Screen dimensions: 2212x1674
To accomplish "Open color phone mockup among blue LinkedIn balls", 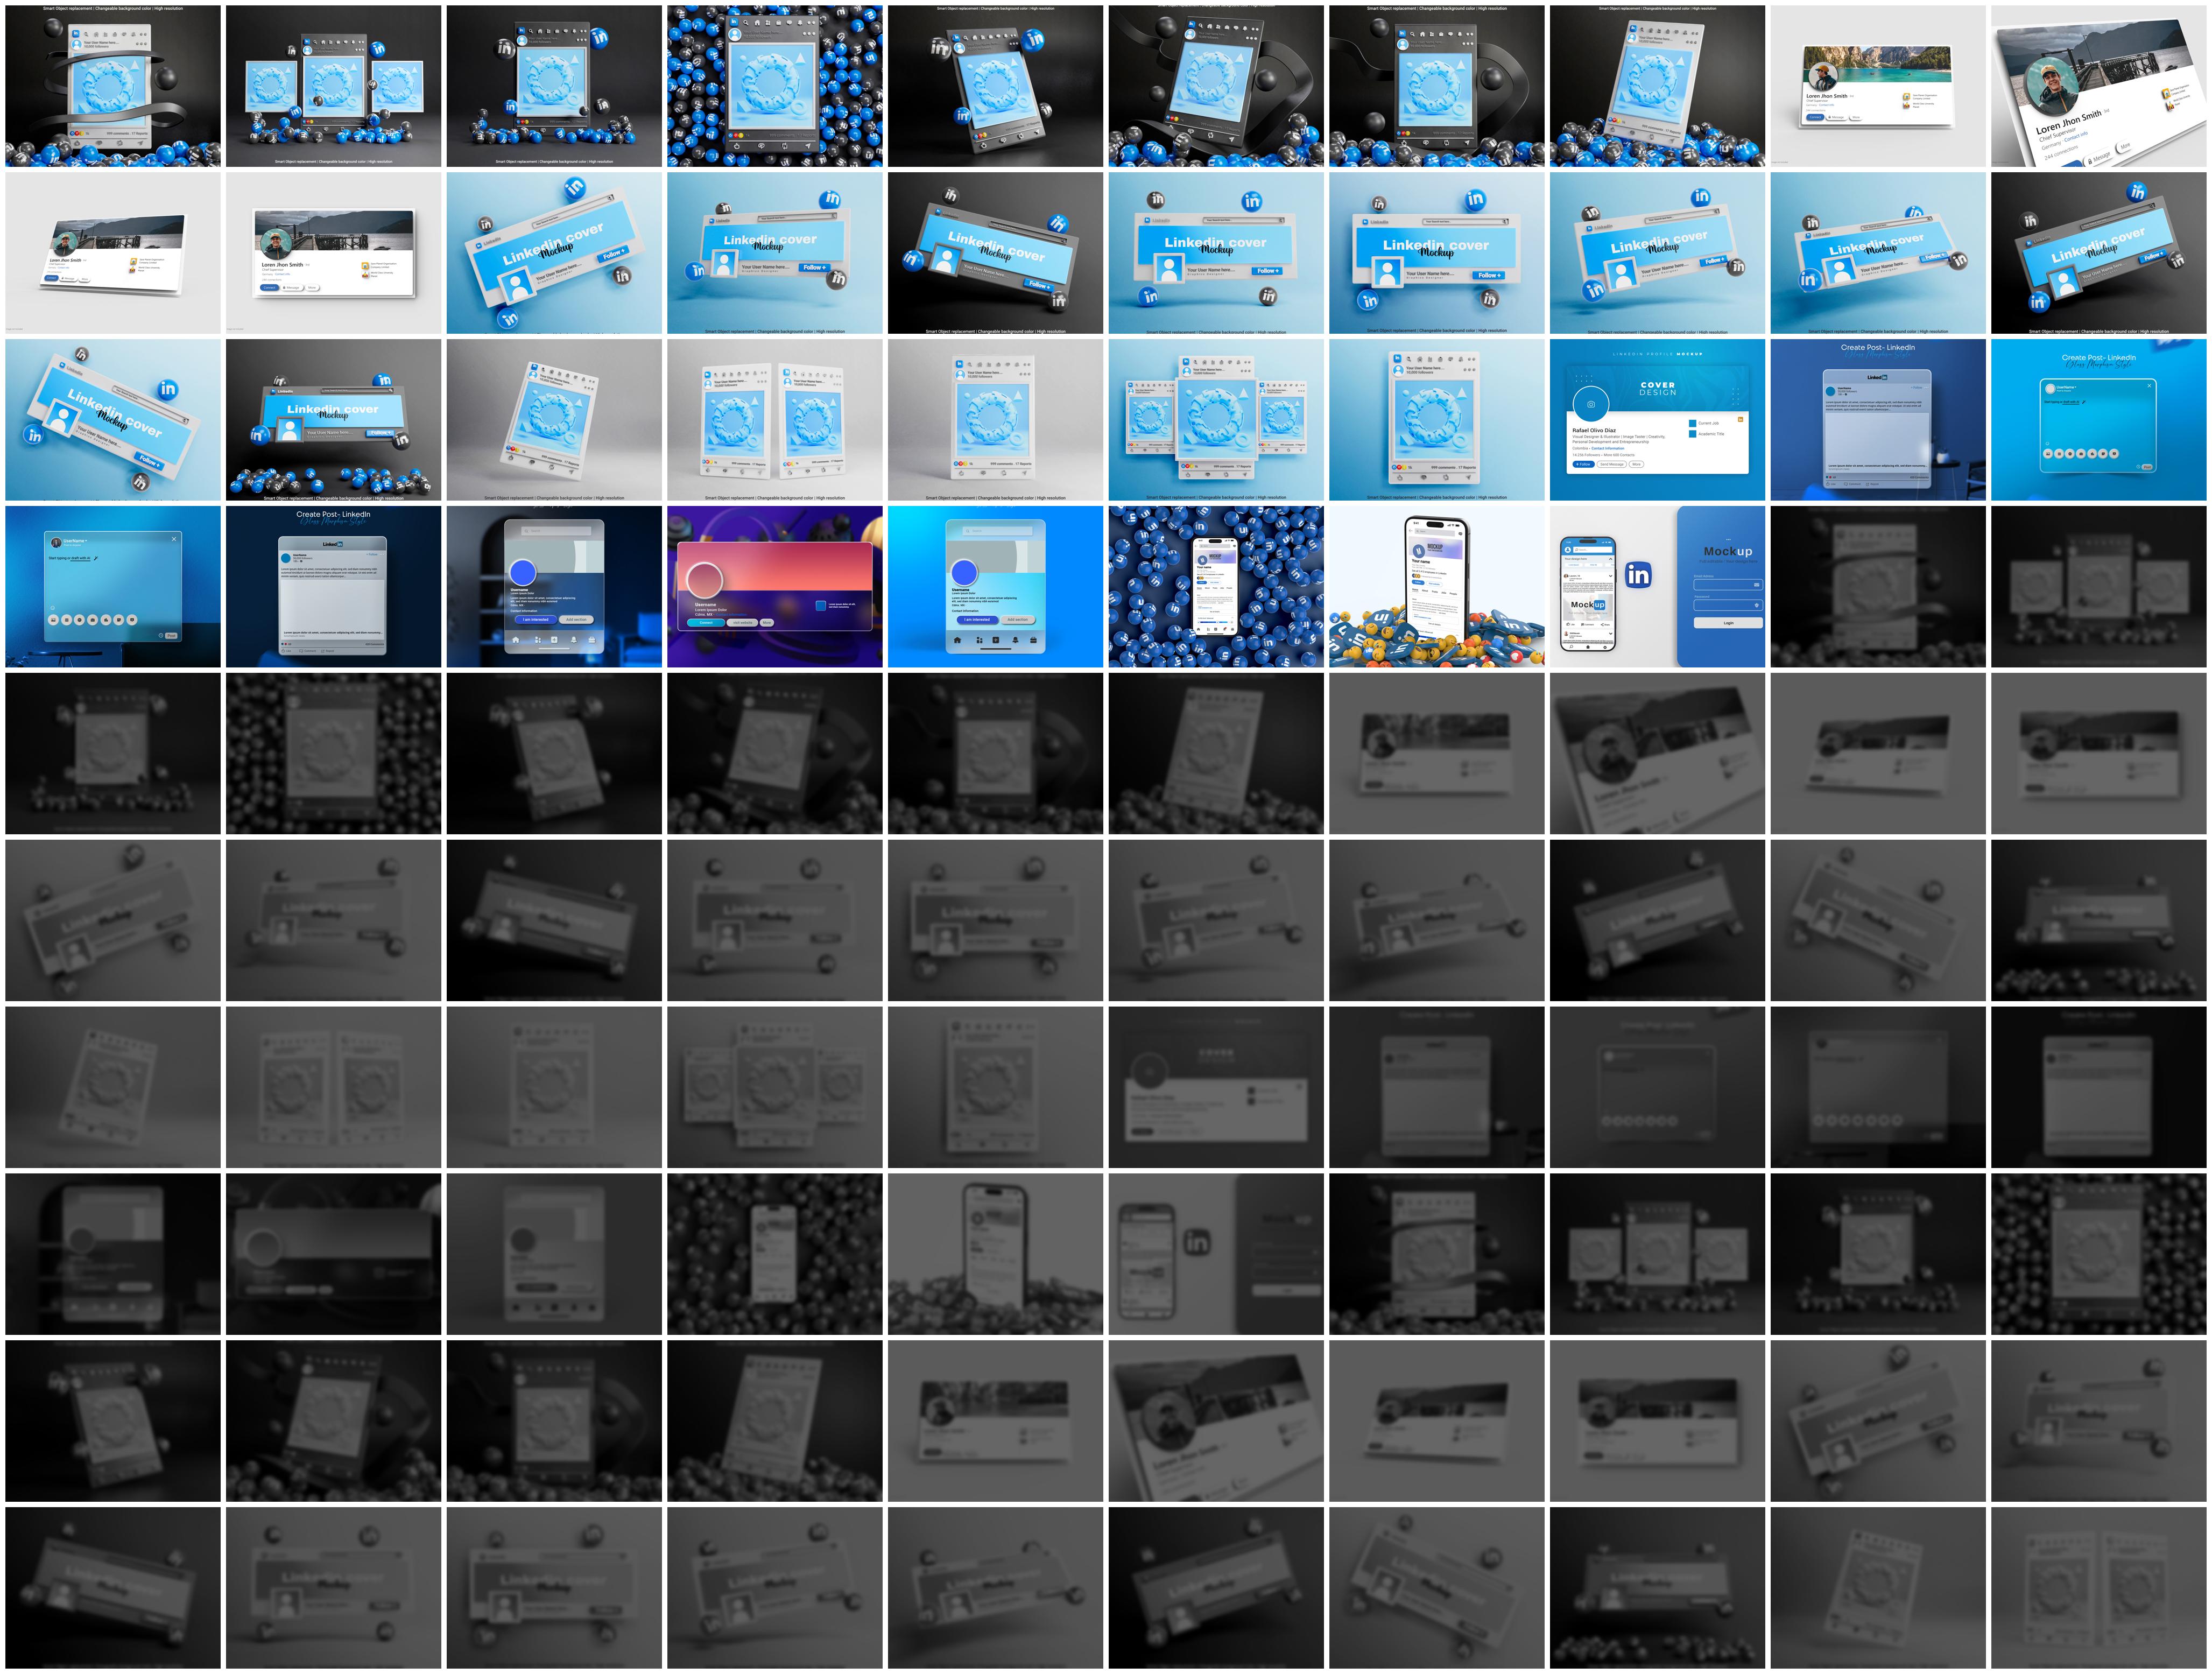I will pyautogui.click(x=1216, y=587).
